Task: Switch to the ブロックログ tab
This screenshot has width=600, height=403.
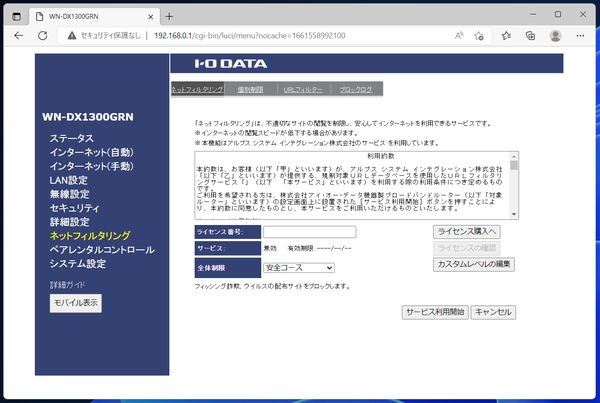Action: pos(356,89)
